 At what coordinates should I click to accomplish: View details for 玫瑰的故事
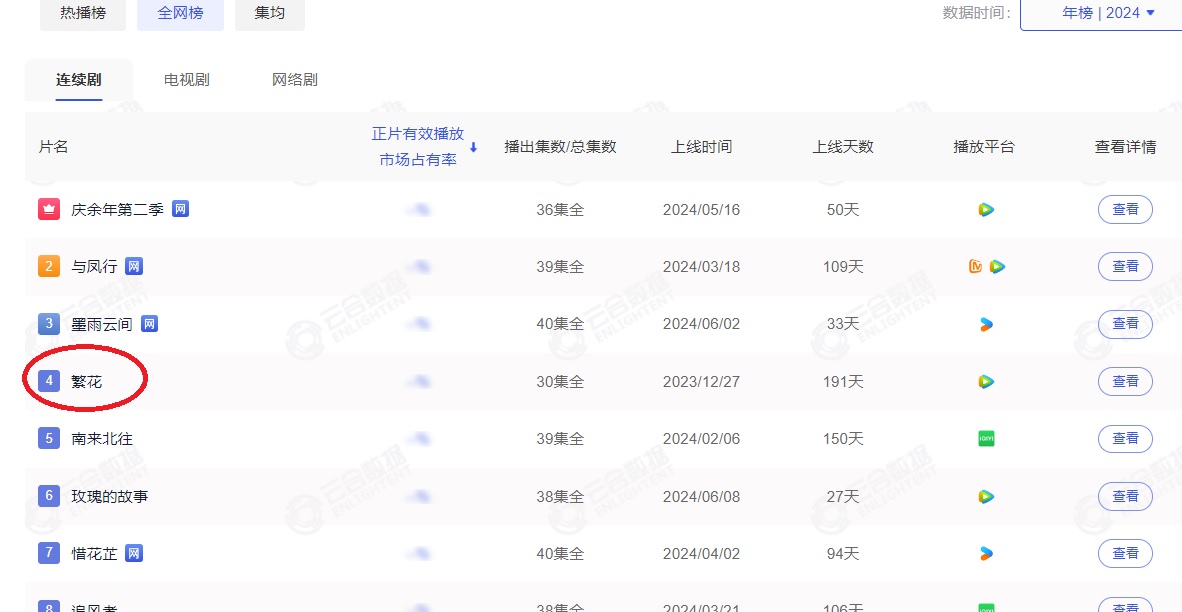[1125, 496]
